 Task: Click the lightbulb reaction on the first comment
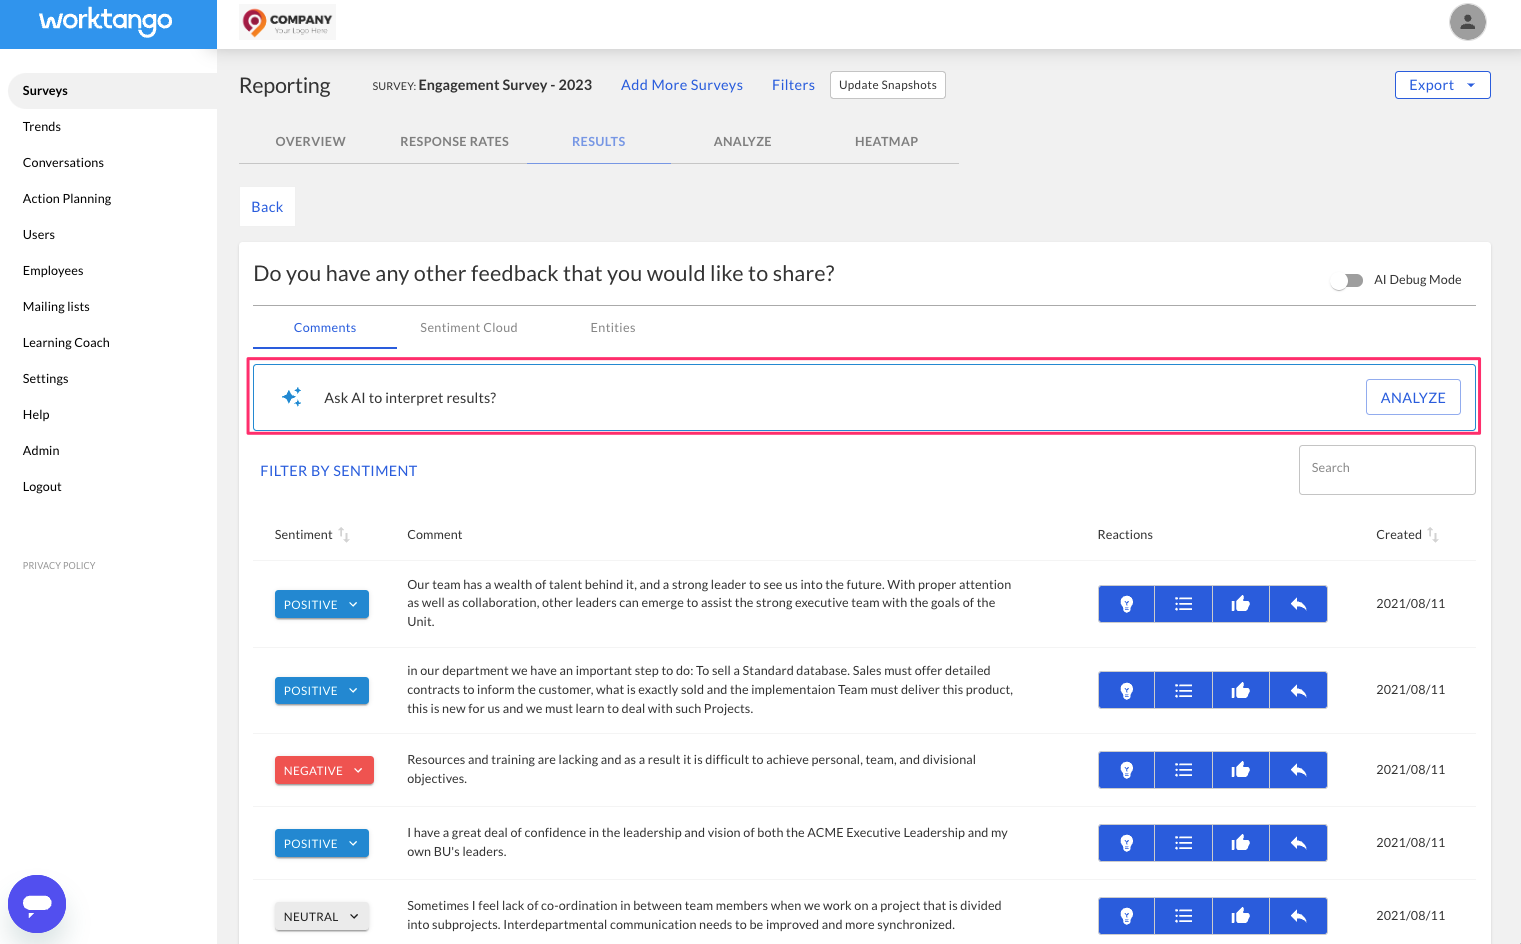pyautogui.click(x=1125, y=603)
